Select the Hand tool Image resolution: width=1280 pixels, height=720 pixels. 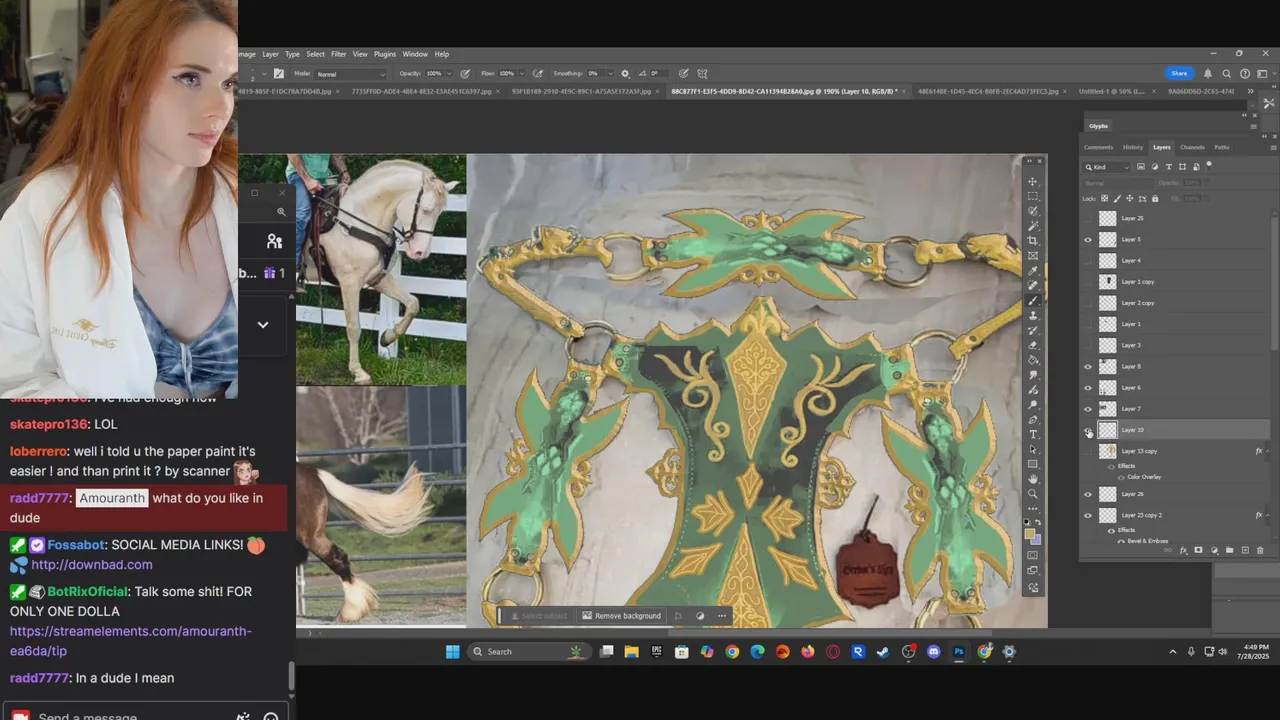1033,478
